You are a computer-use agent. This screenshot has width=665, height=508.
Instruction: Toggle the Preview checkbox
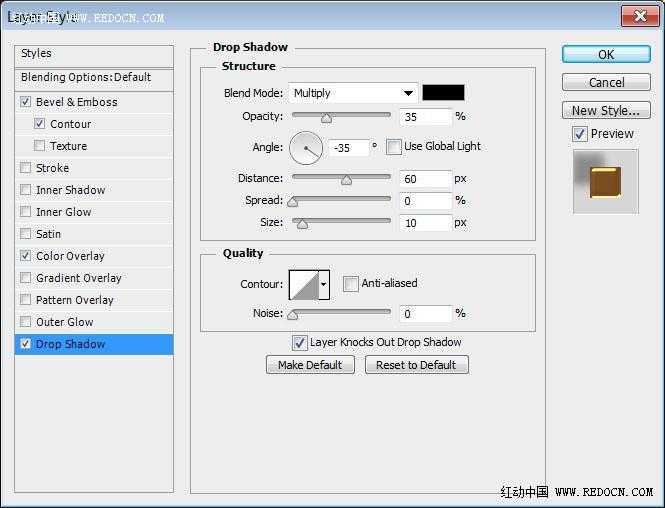(x=580, y=134)
